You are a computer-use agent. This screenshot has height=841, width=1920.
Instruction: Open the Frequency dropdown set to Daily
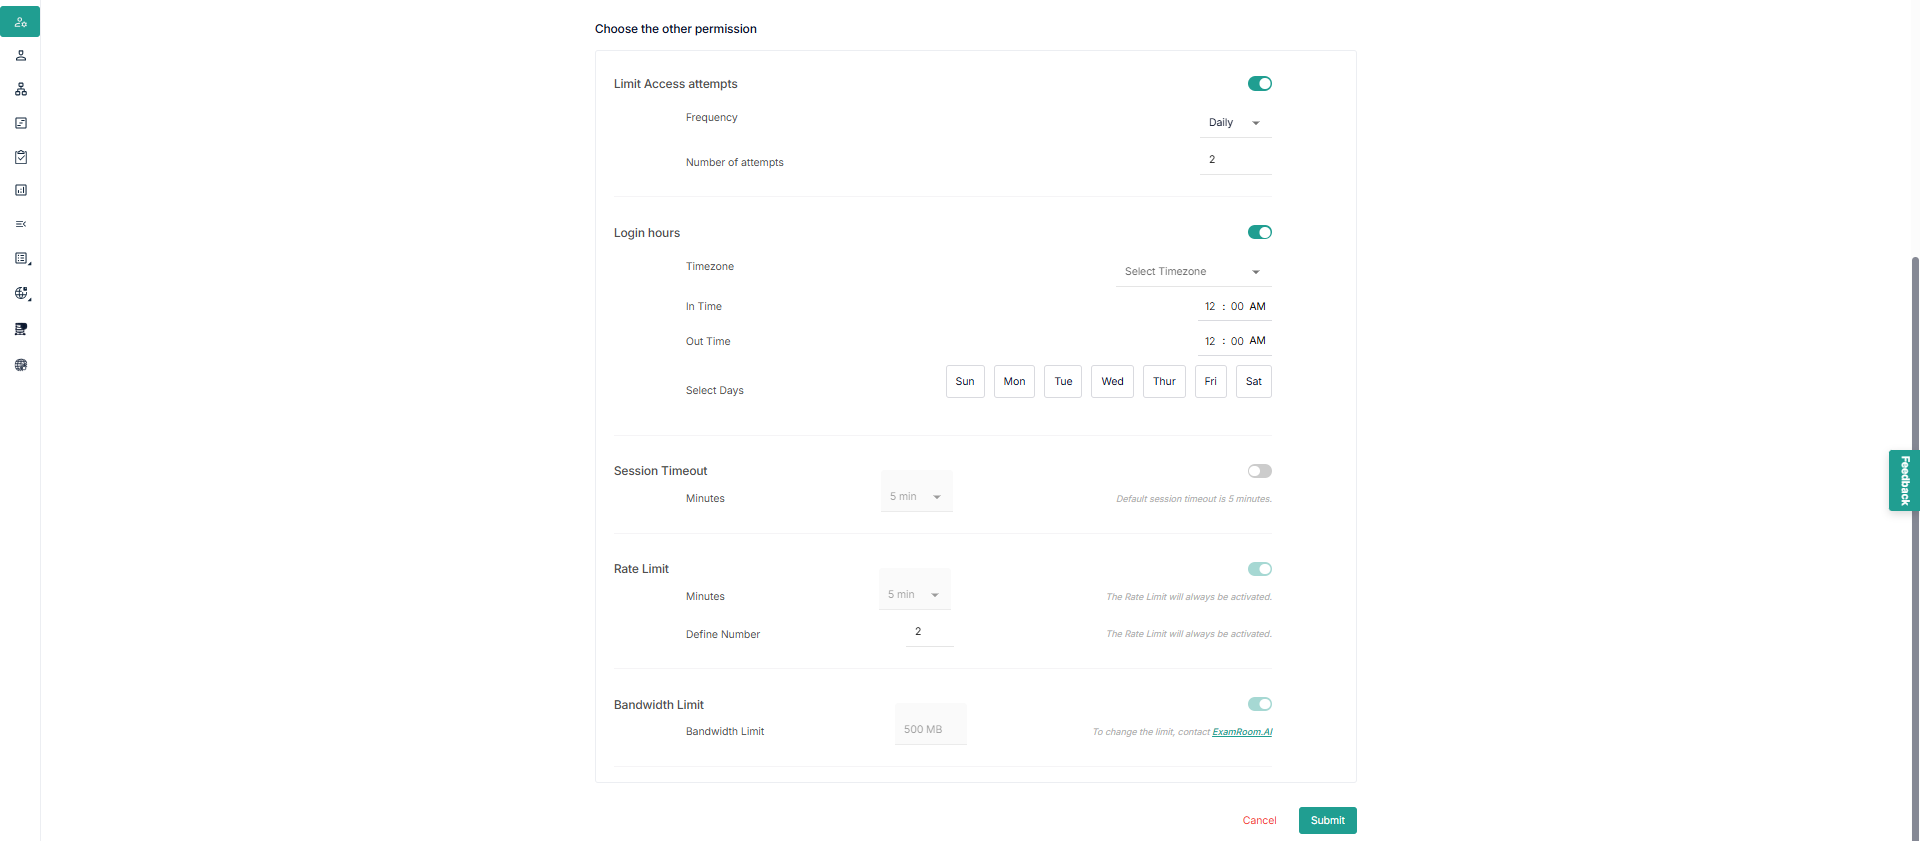[1235, 123]
